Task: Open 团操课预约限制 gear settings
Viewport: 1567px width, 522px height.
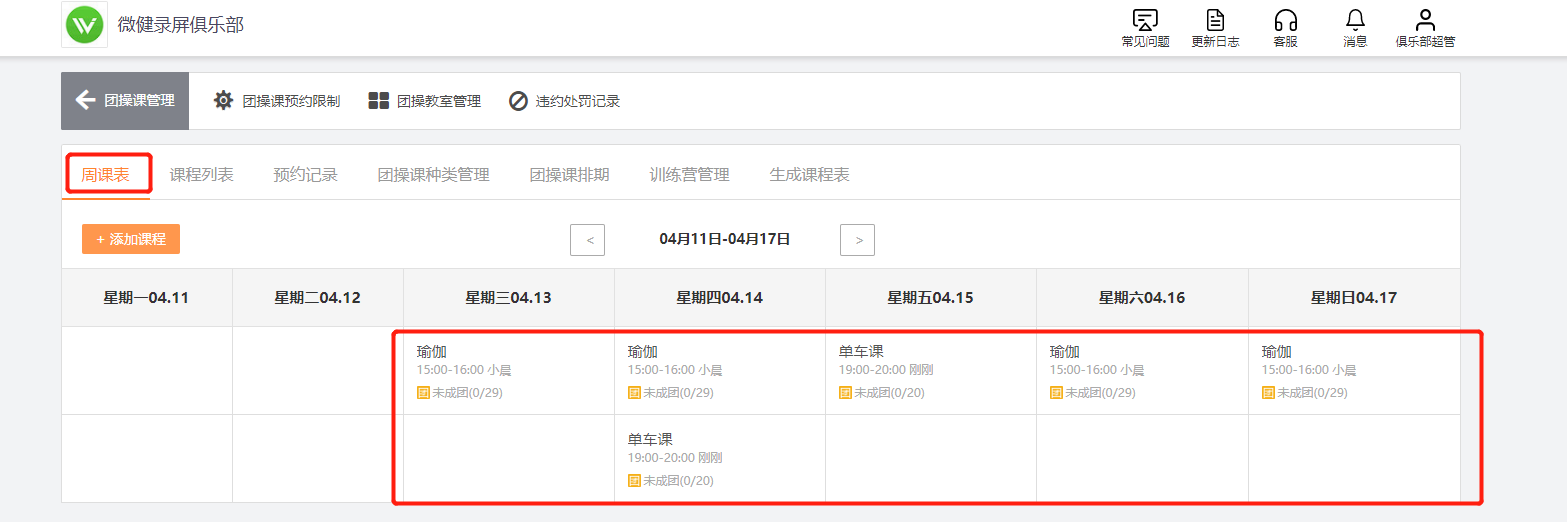Action: (x=224, y=101)
